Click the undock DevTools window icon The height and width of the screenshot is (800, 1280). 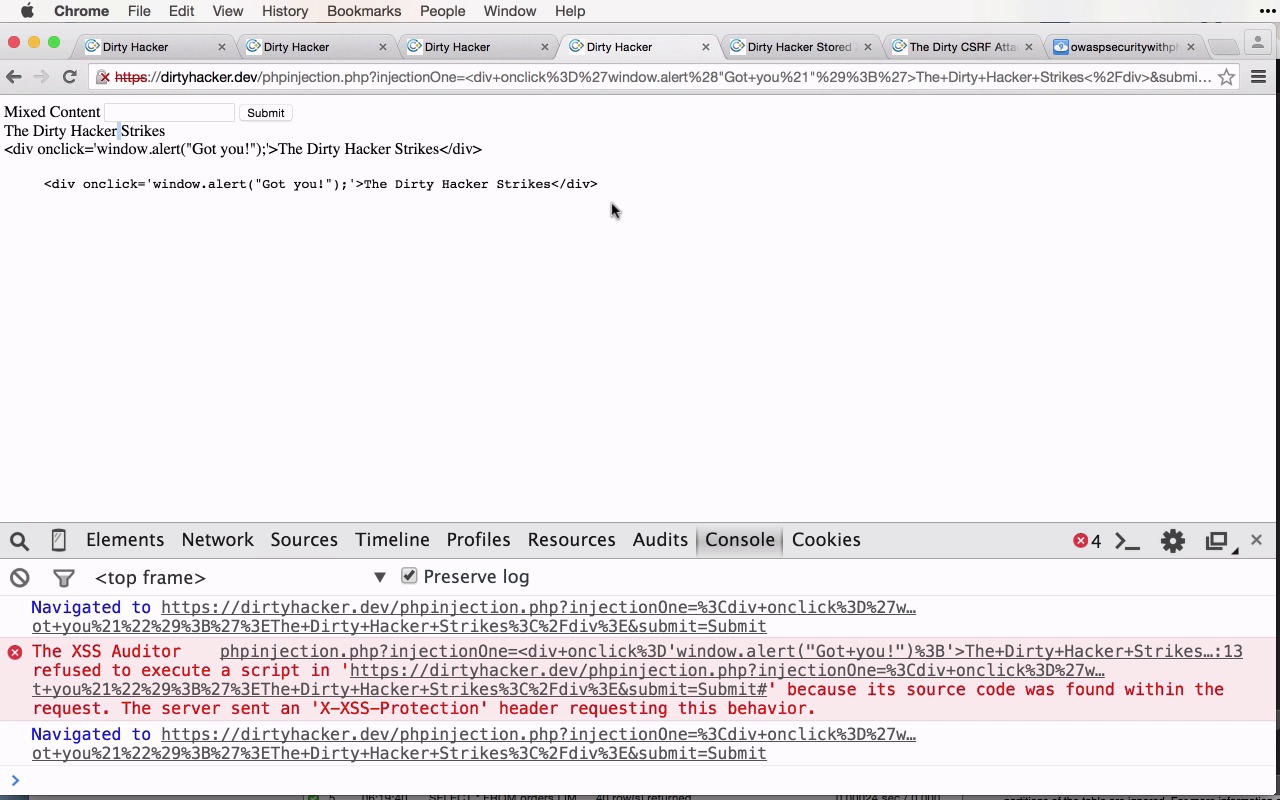1217,541
